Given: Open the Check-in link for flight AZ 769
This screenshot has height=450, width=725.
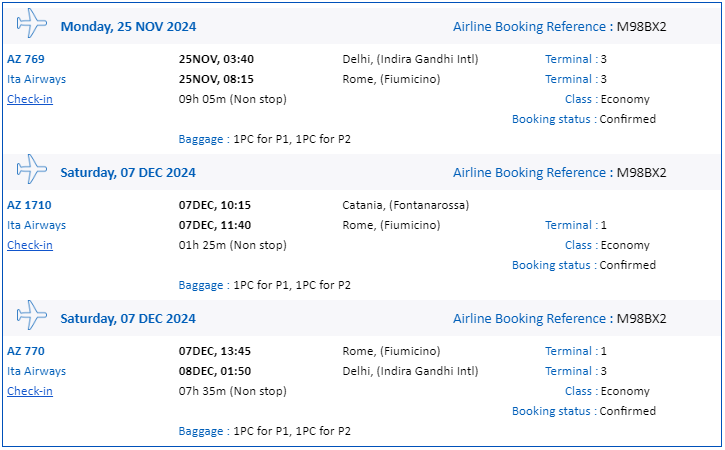Looking at the screenshot, I should [30, 99].
